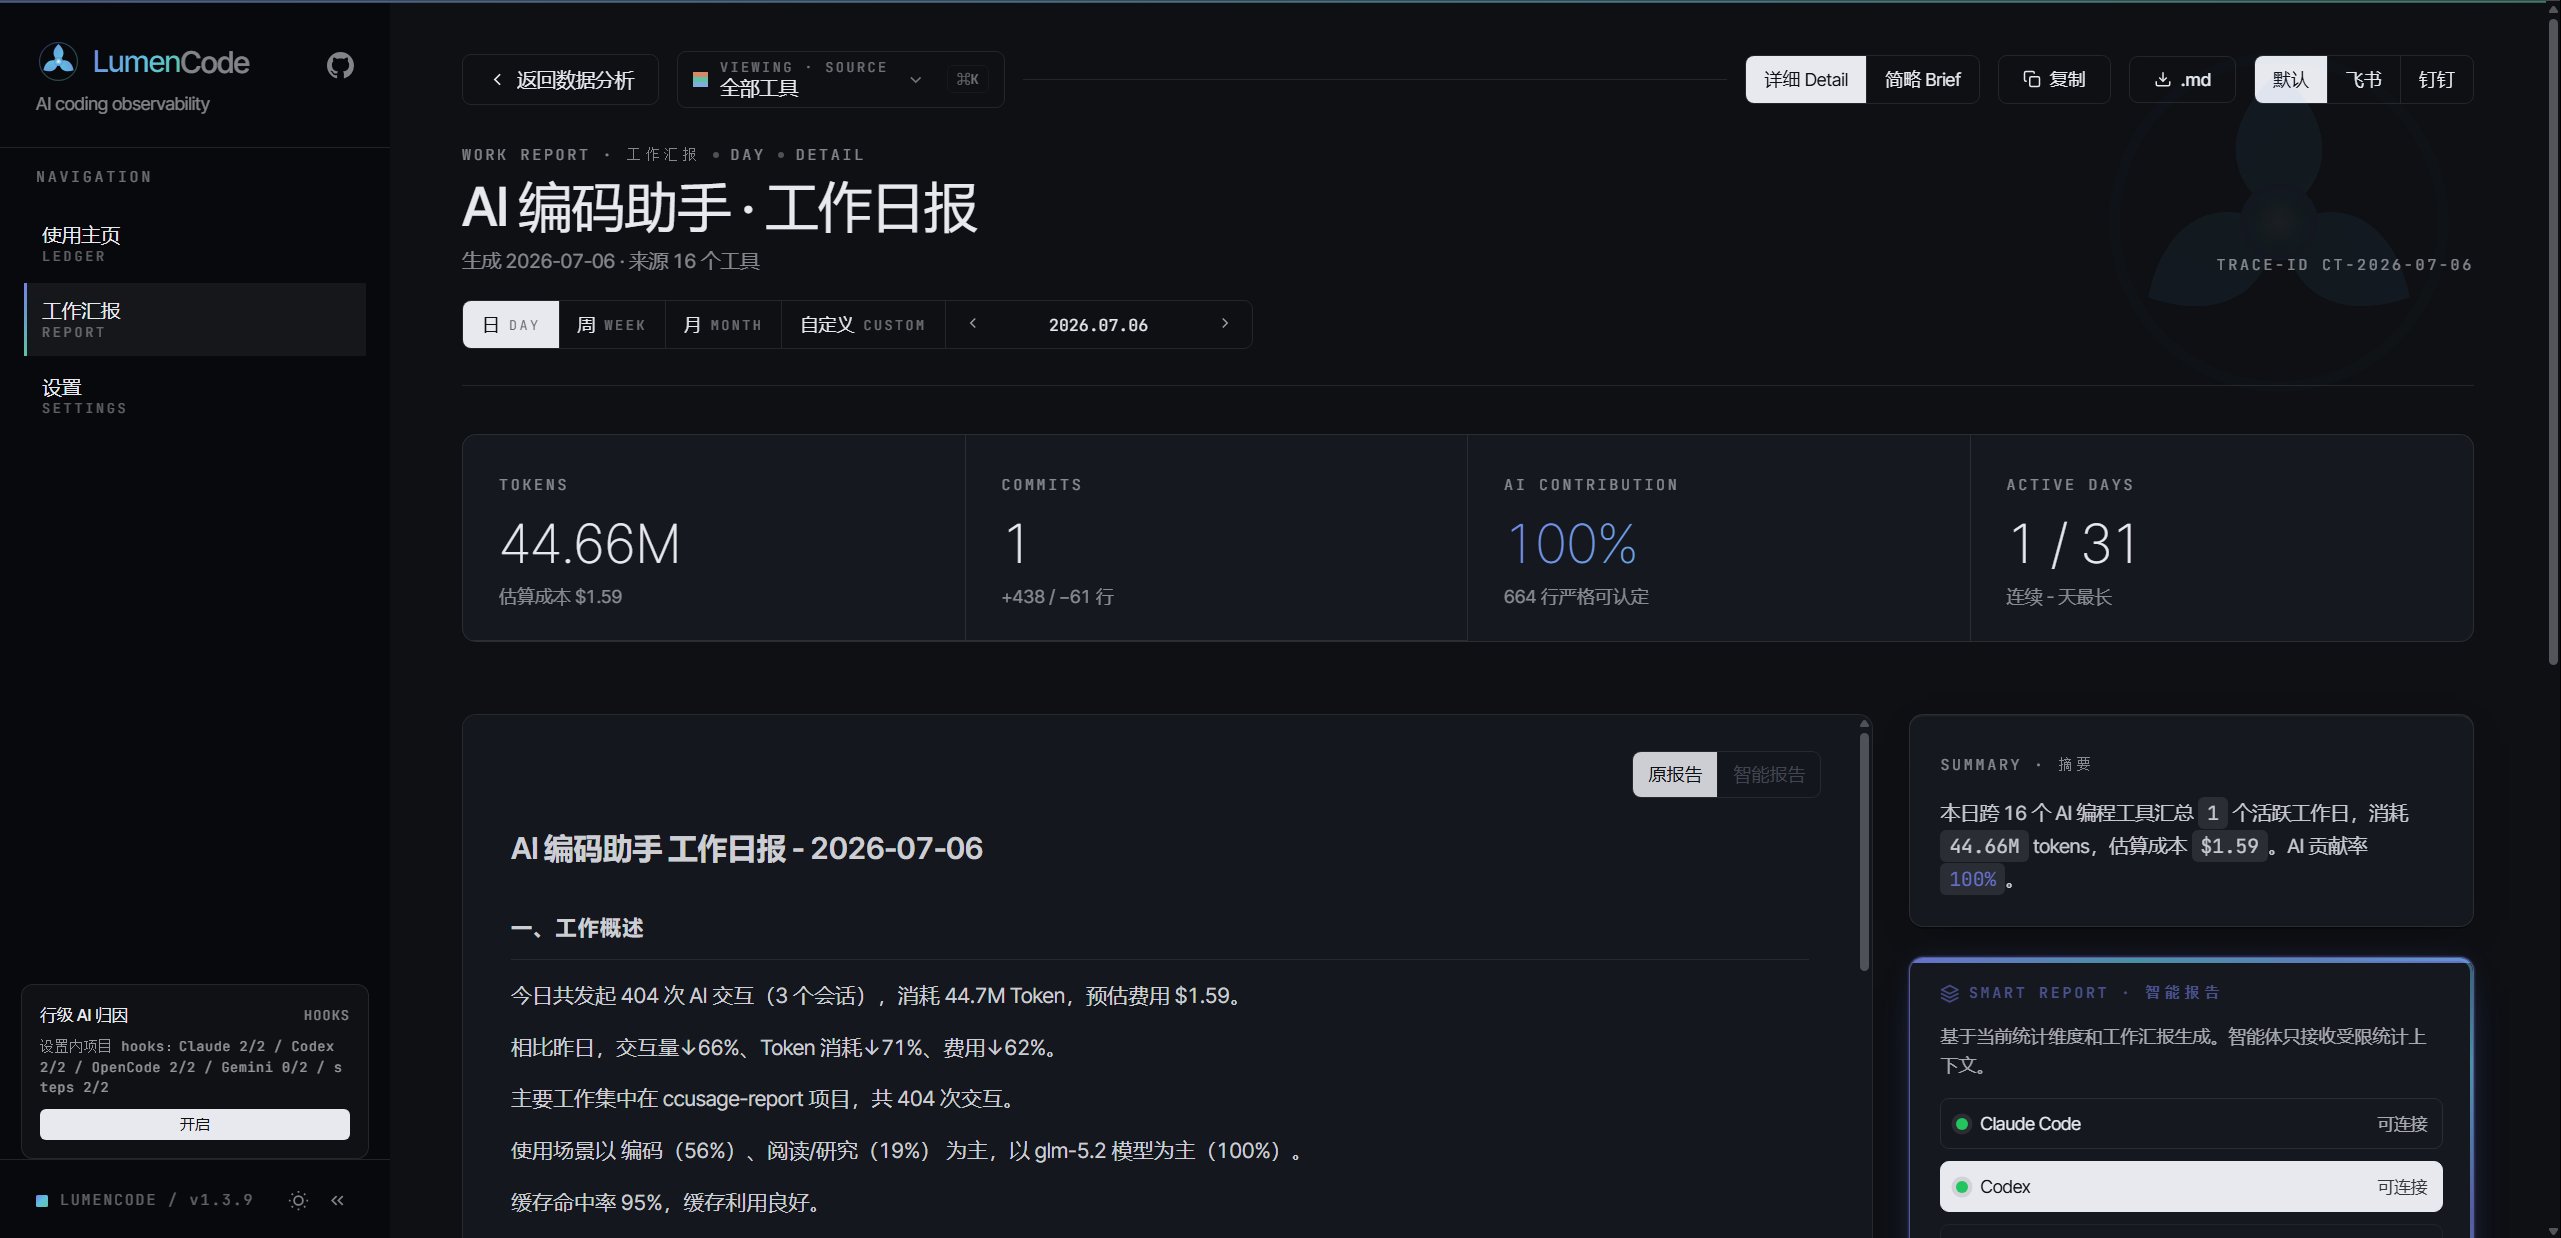Toggle light theme via sun icon

pos(298,1200)
